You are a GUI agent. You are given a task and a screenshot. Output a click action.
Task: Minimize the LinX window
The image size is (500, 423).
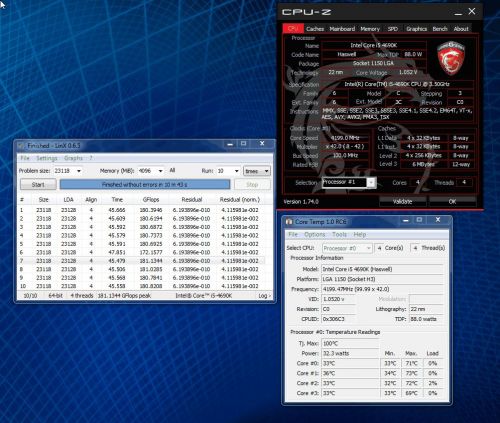(230, 144)
